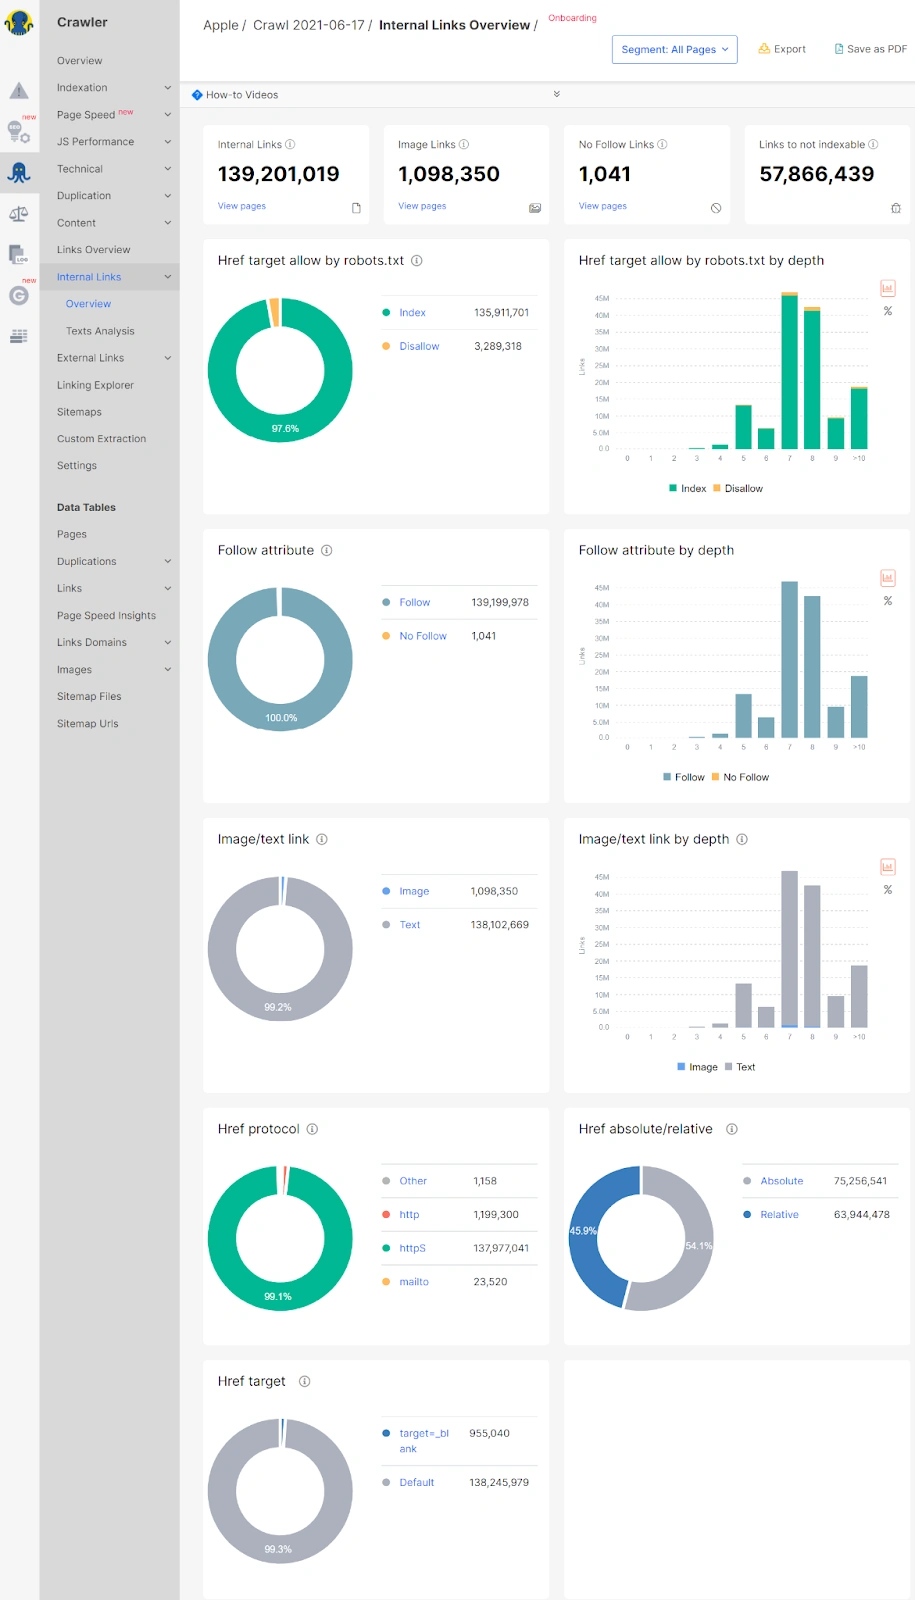The image size is (915, 1600).
Task: Click the warning triangle icon in left rail
Action: coord(19,91)
